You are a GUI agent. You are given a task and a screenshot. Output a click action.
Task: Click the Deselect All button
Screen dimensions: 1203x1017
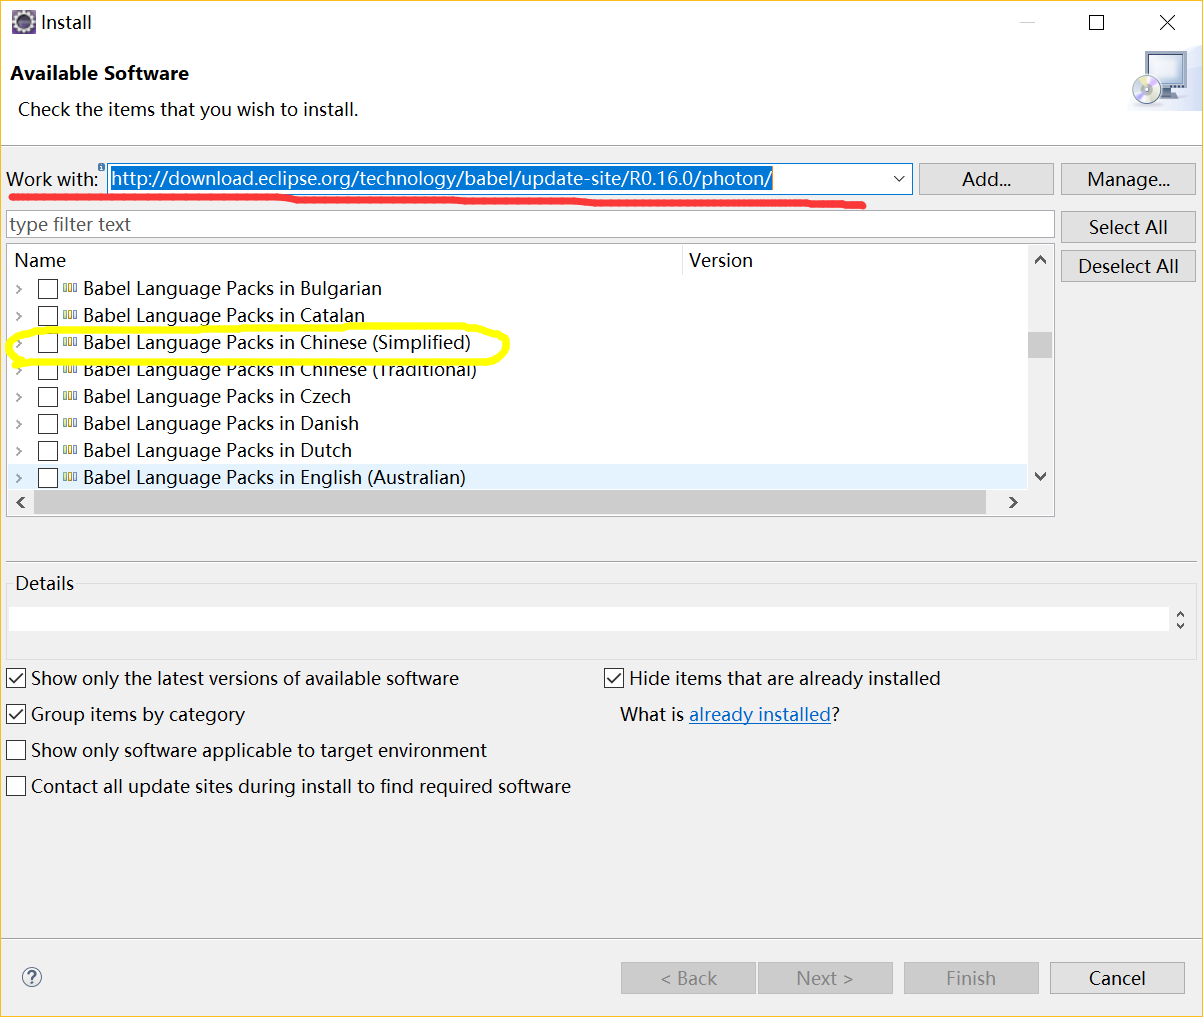[1128, 266]
